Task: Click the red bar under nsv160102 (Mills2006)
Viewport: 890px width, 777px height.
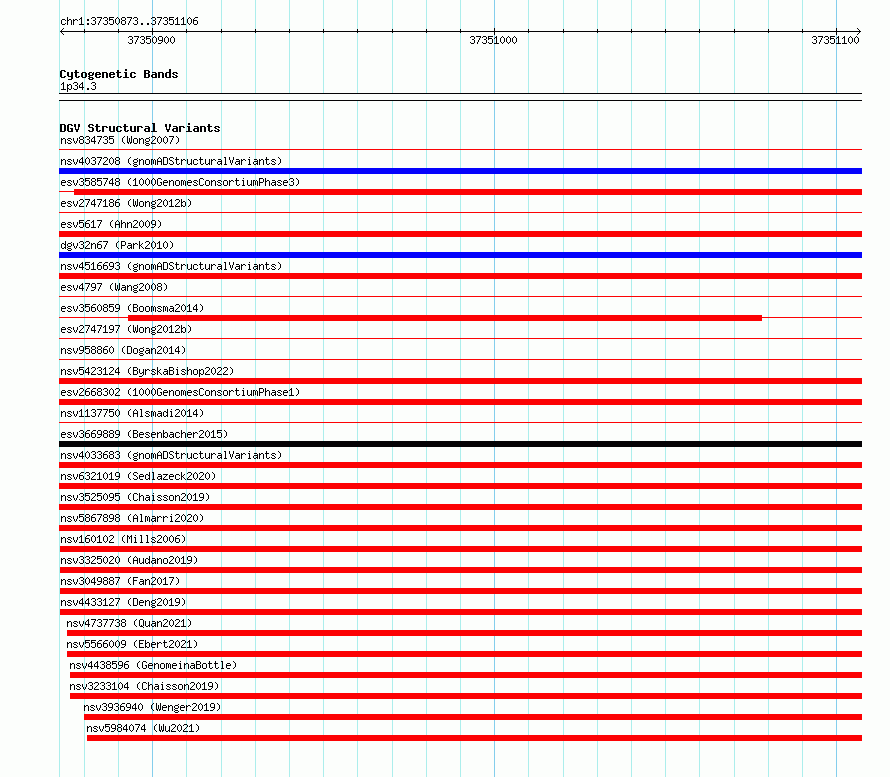Action: (460, 549)
